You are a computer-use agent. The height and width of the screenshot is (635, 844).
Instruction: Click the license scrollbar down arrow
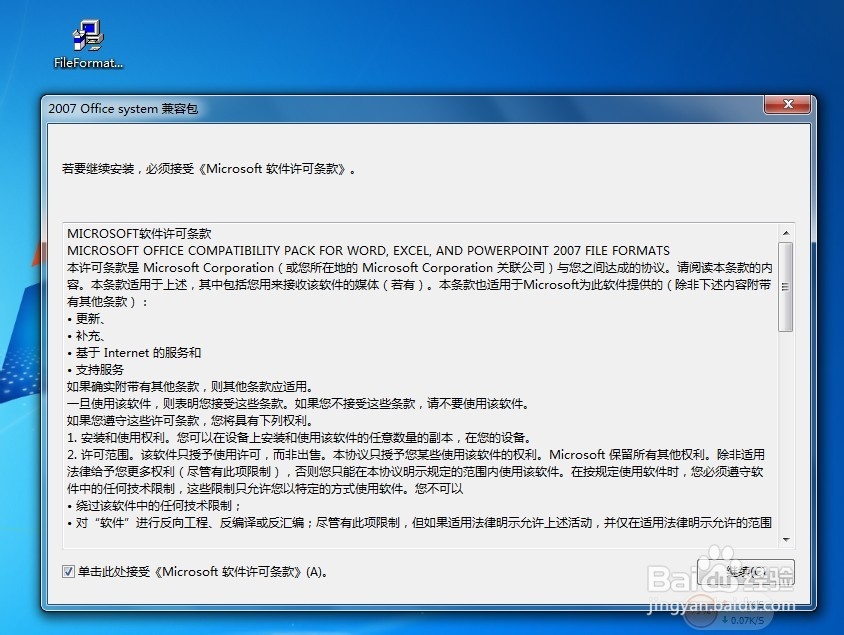click(786, 539)
